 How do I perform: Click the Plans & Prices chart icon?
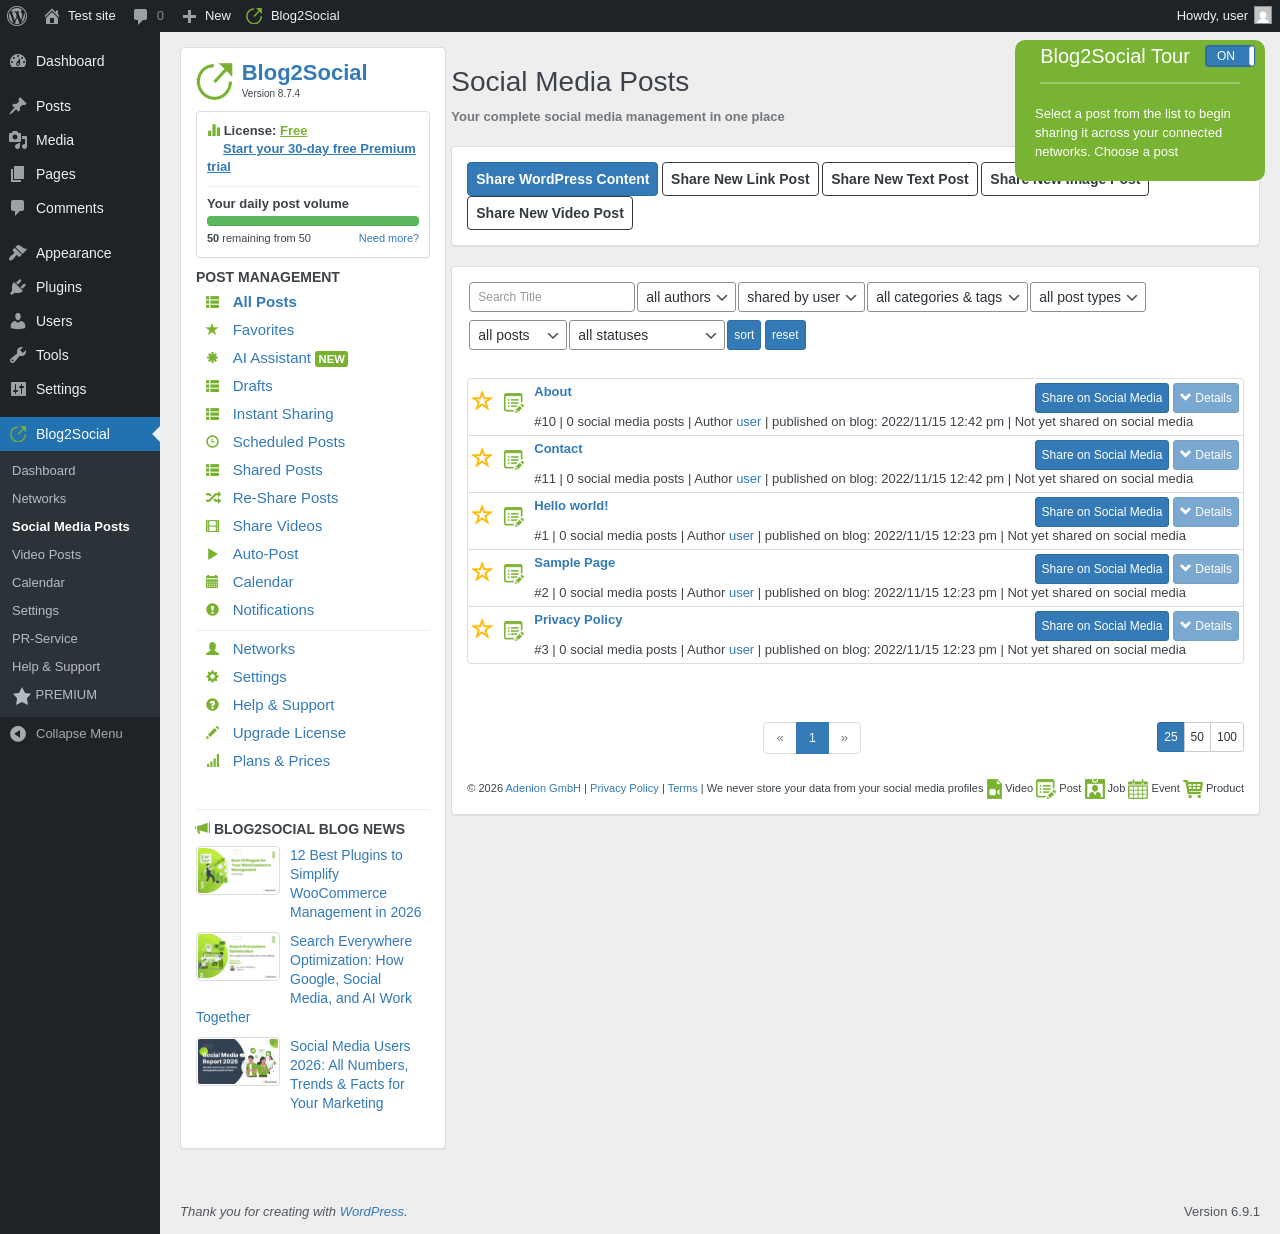212,761
